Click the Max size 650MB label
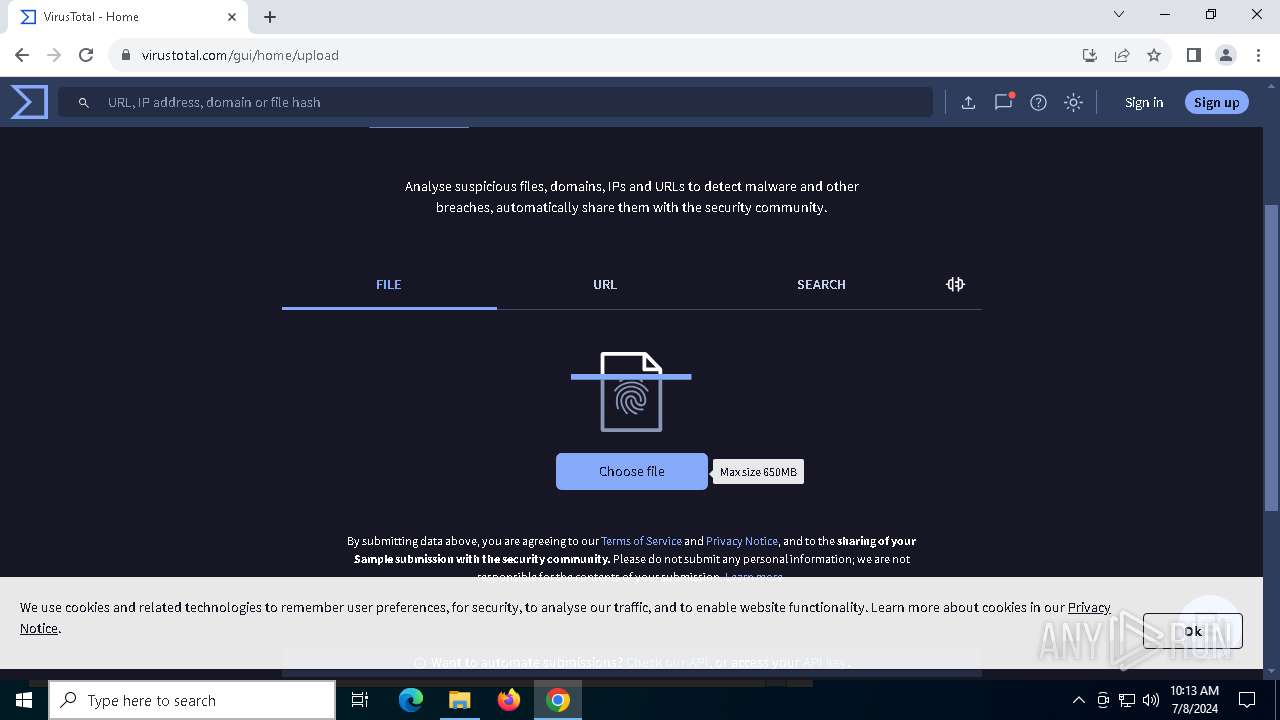The width and height of the screenshot is (1280, 720). (758, 472)
